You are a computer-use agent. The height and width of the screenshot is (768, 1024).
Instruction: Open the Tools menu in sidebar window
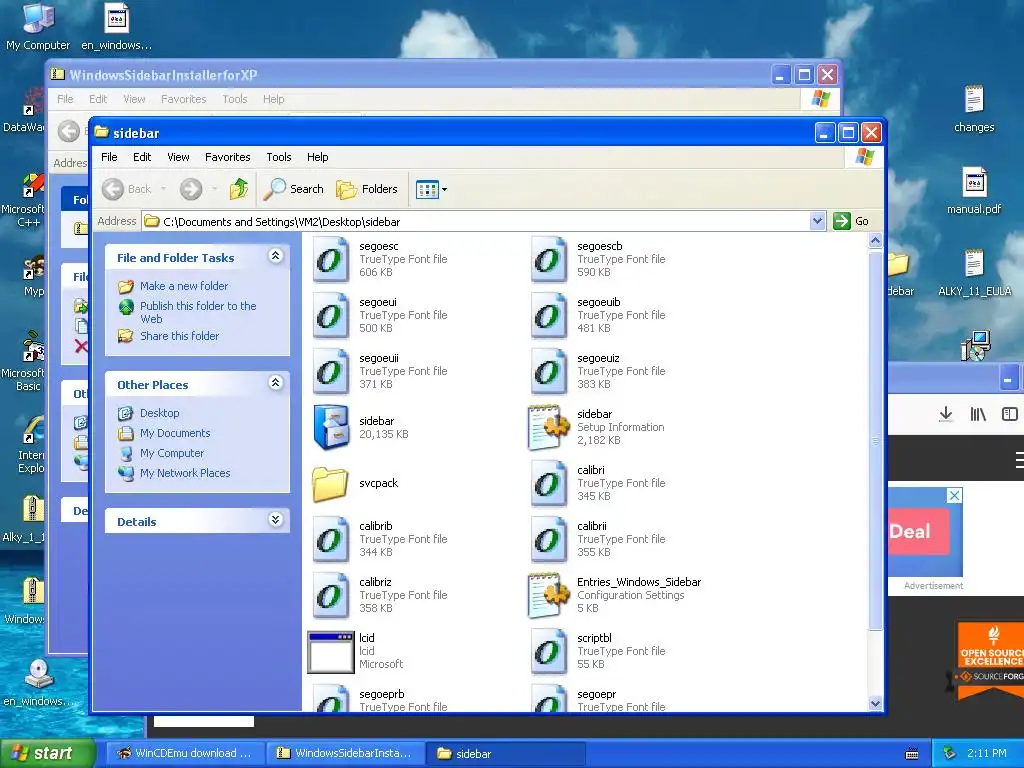tap(278, 157)
